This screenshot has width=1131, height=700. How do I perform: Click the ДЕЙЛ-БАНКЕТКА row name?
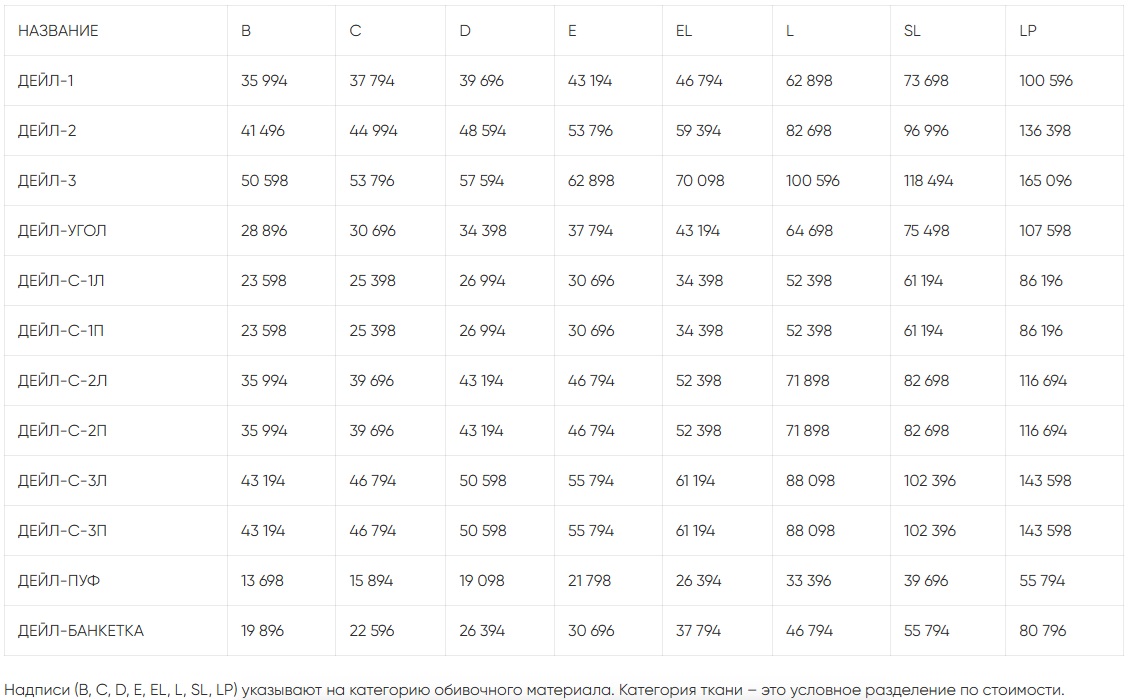coord(81,631)
